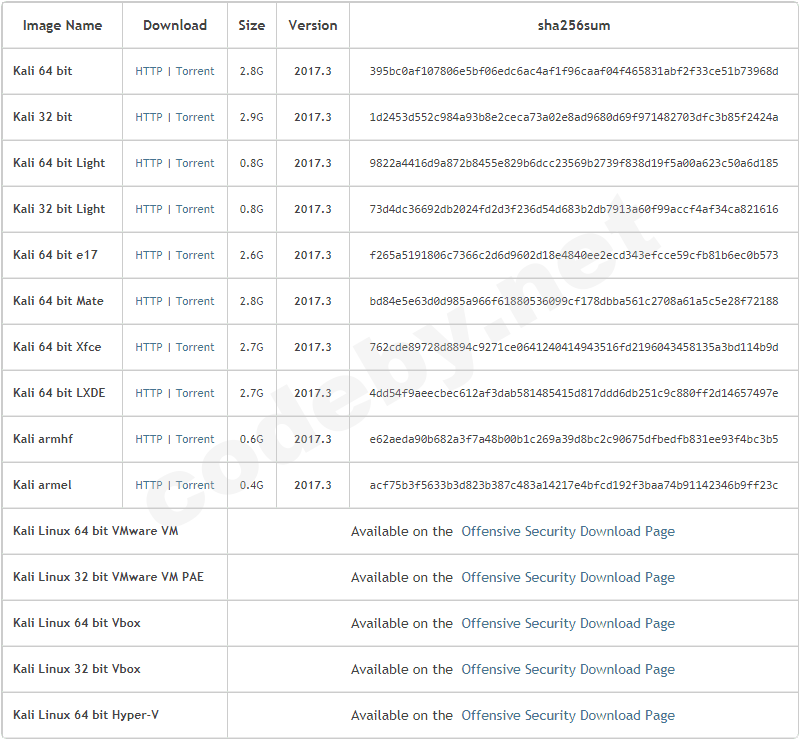The image size is (801, 741).
Task: Click HTTP link for Kali 64 bit Light
Action: (x=149, y=163)
